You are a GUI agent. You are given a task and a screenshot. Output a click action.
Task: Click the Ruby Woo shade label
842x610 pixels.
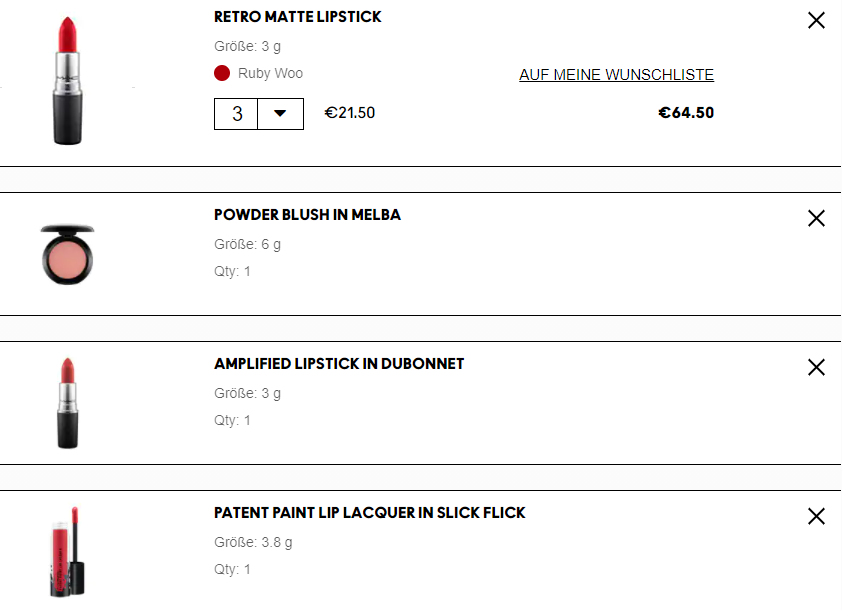[x=270, y=73]
